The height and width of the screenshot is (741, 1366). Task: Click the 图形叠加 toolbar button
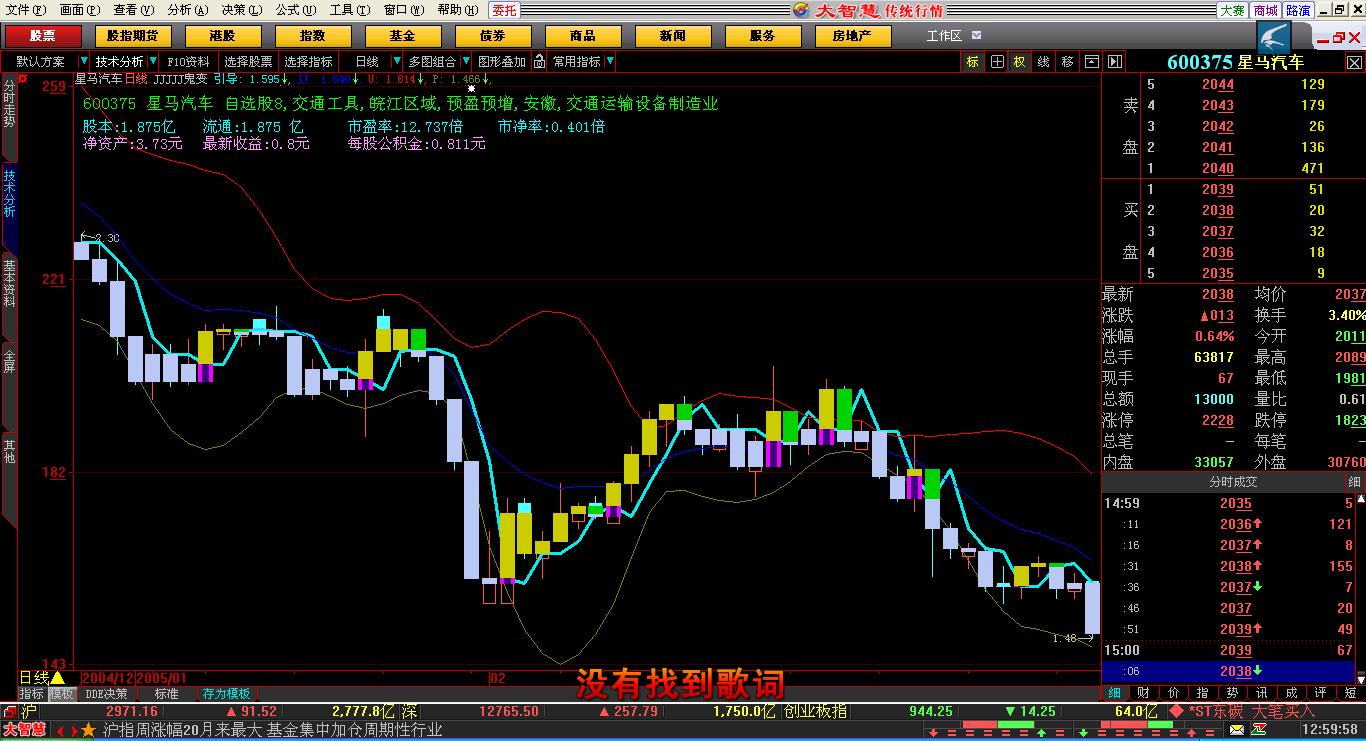click(502, 62)
